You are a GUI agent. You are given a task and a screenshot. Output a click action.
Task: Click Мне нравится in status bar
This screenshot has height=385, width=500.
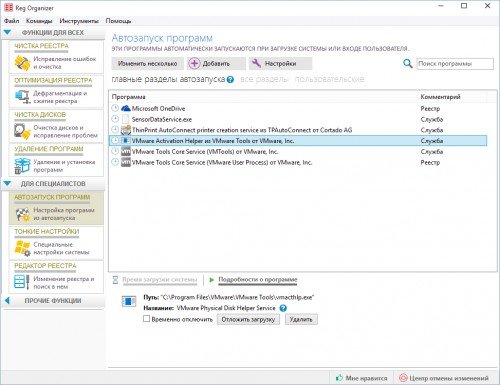tap(362, 378)
